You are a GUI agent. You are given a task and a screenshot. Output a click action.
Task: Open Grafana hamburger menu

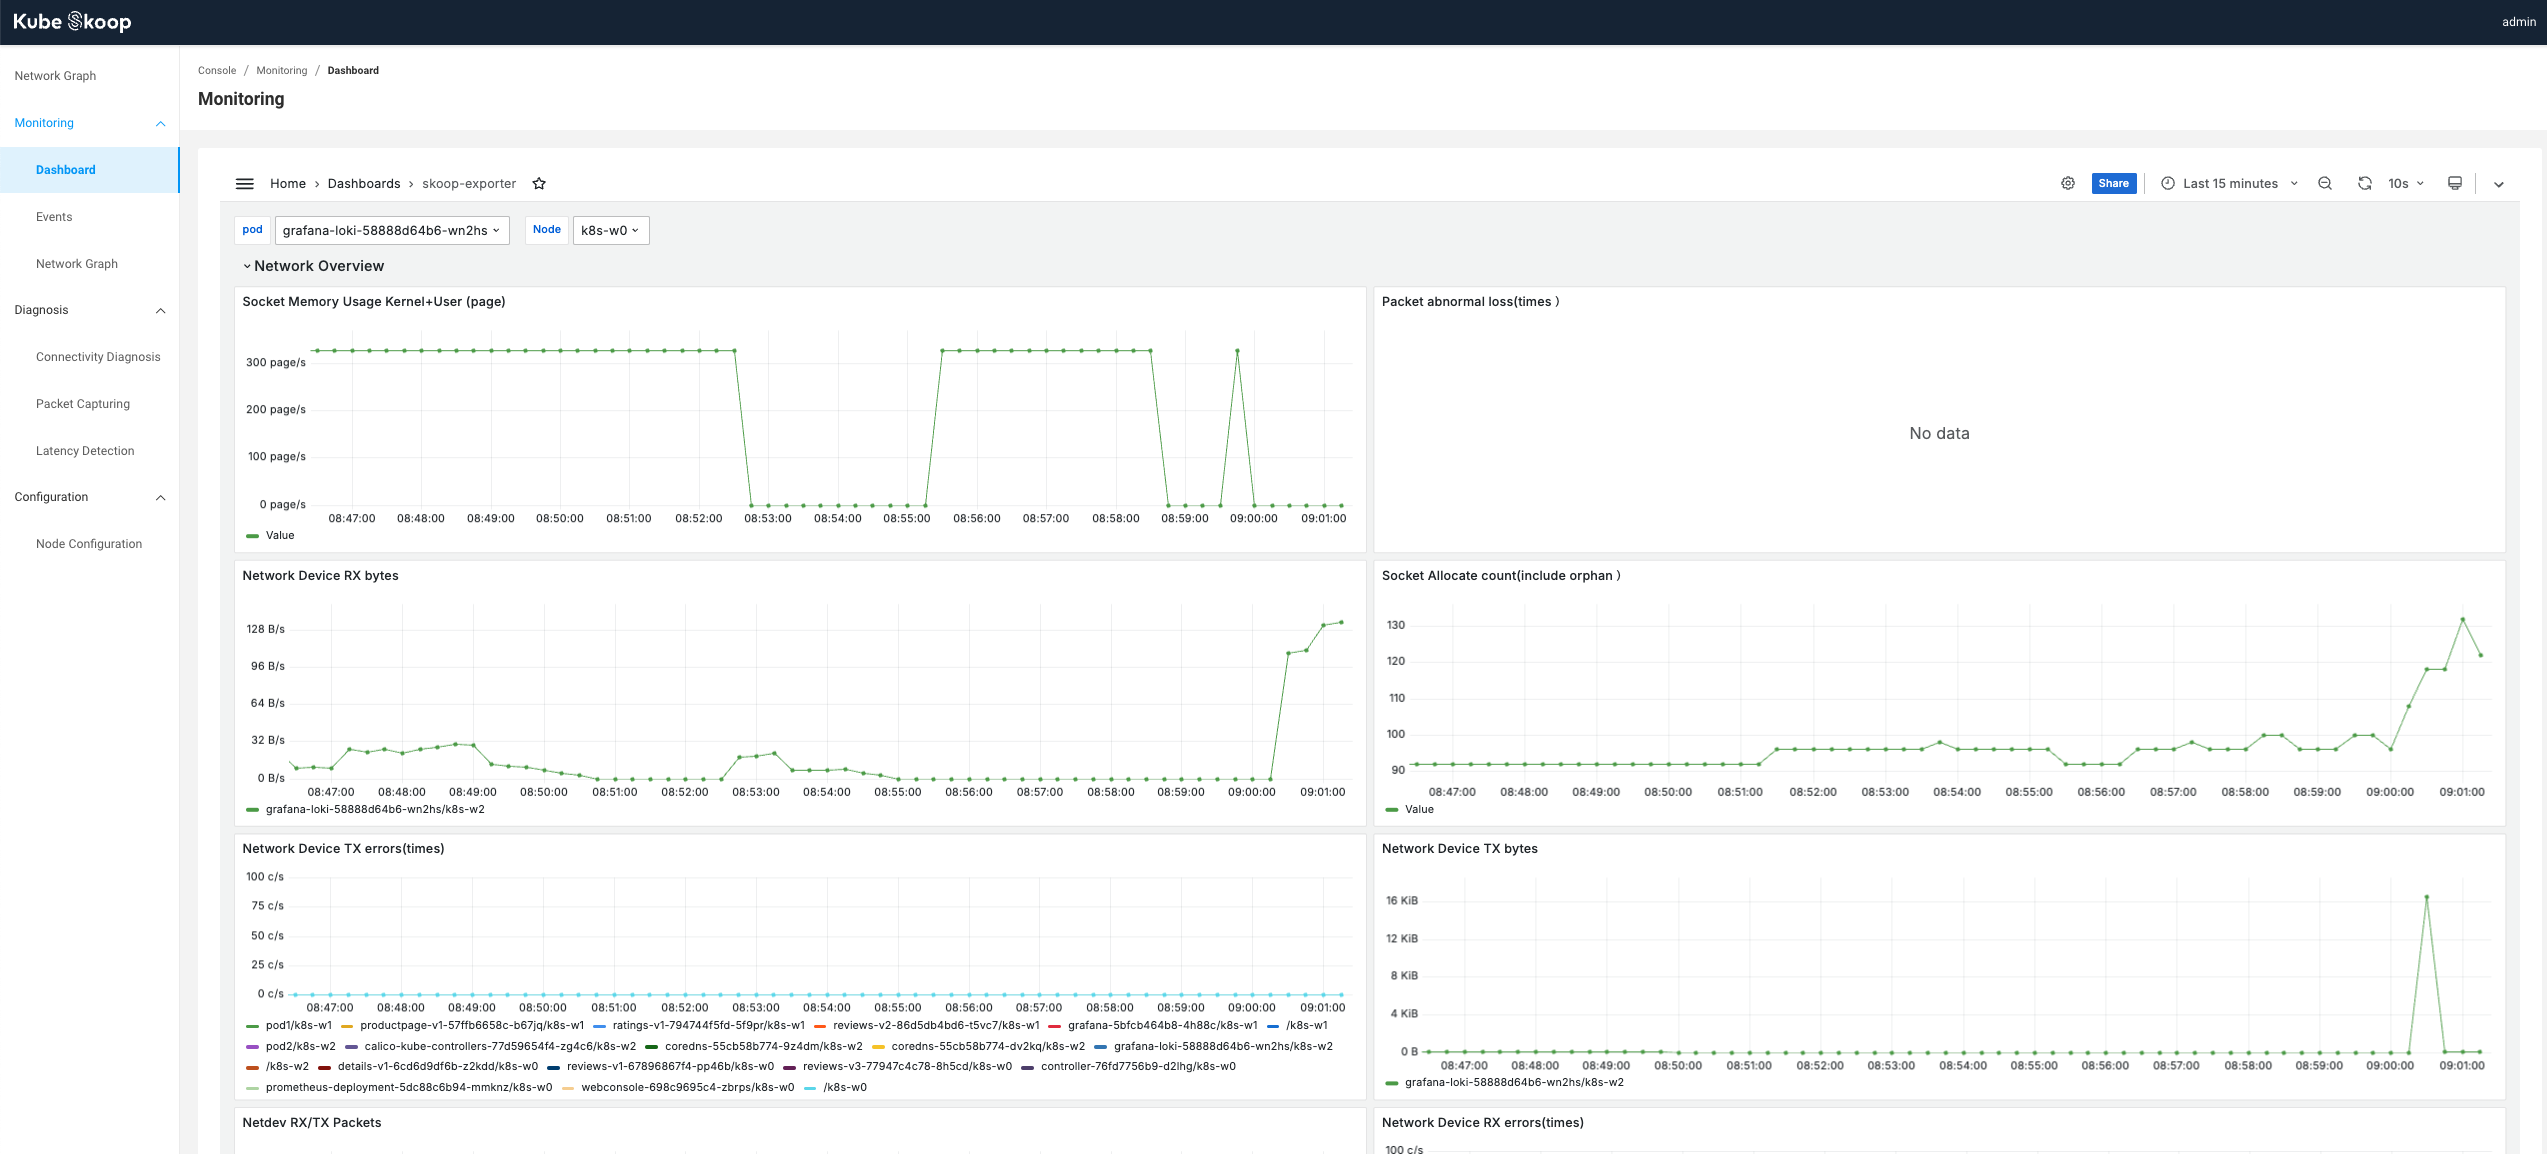(244, 183)
